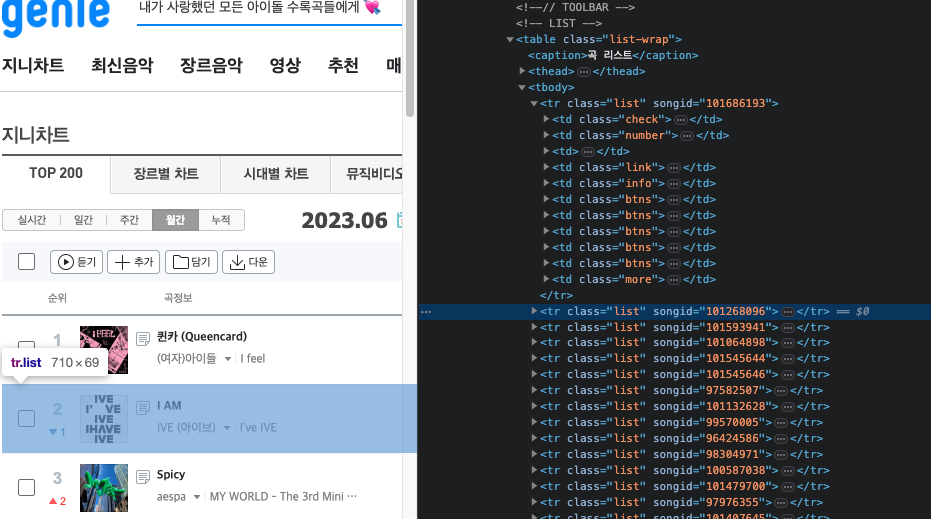This screenshot has height=519, width=931.
Task: Expand td class number node
Action: (546, 135)
